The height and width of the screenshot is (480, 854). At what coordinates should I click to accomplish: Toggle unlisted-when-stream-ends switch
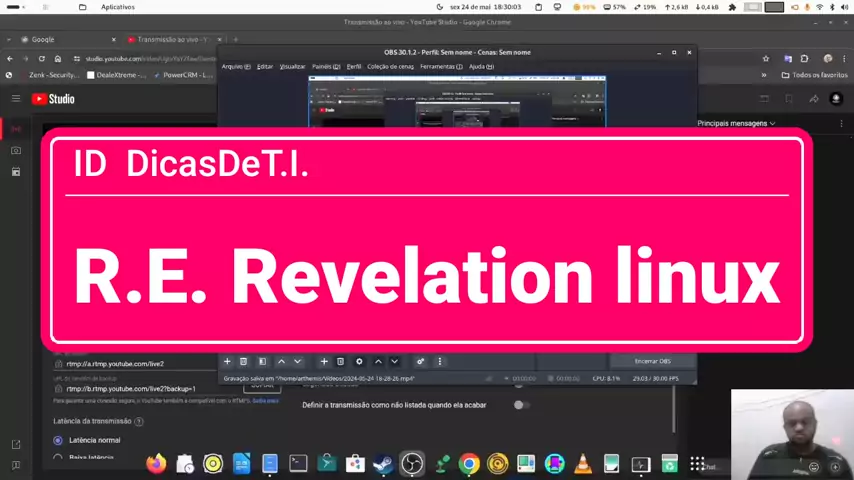[x=520, y=405]
